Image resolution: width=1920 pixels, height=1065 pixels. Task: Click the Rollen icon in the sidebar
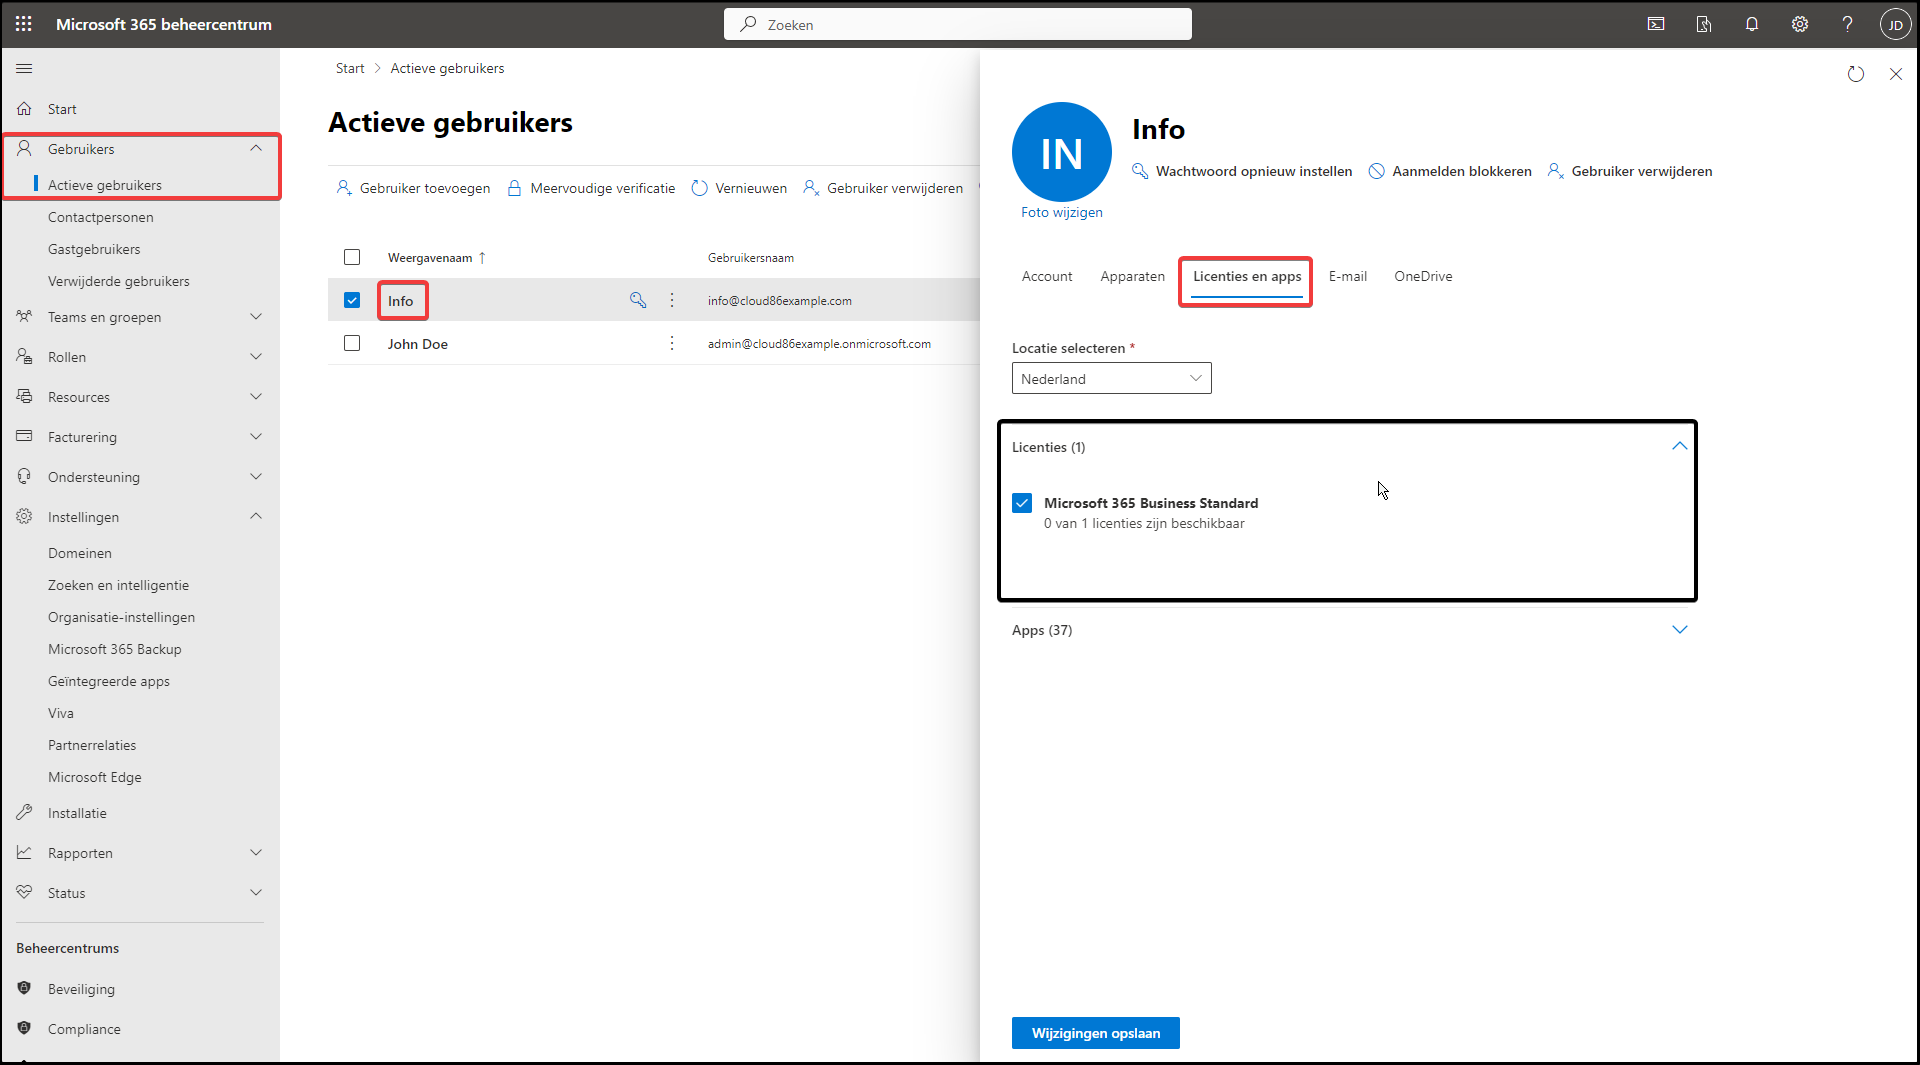pyautogui.click(x=24, y=357)
